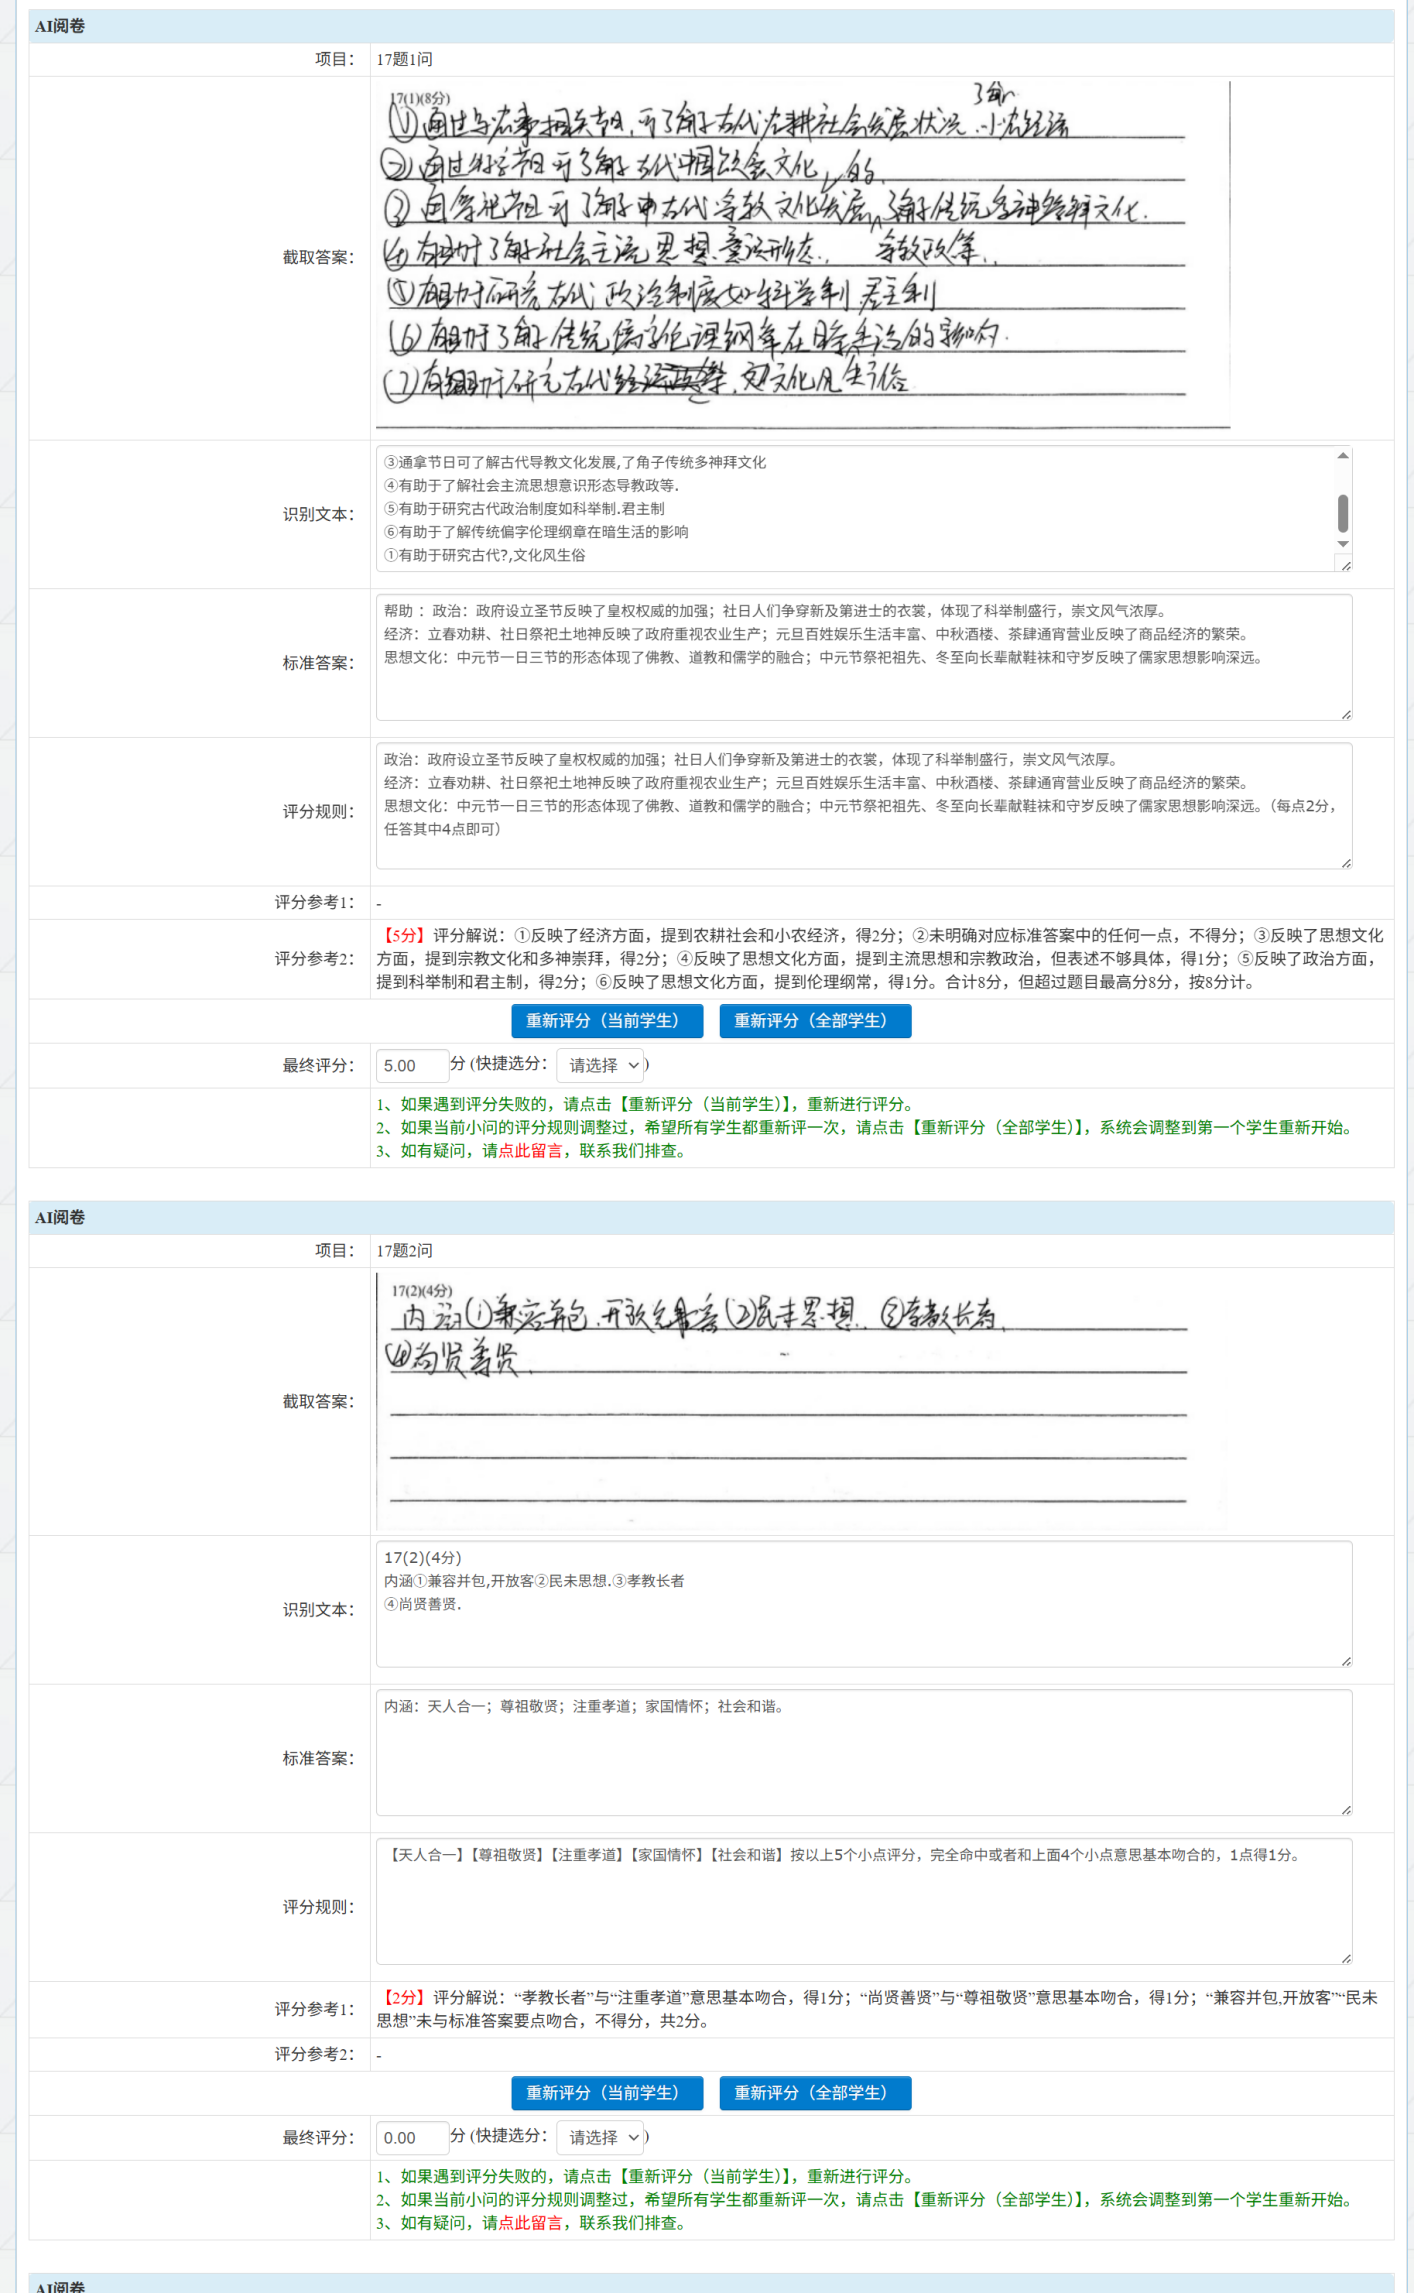The width and height of the screenshot is (1414, 2293).
Task: Click resize handle of 17题2问 标准答案 textarea
Action: (x=1346, y=1809)
